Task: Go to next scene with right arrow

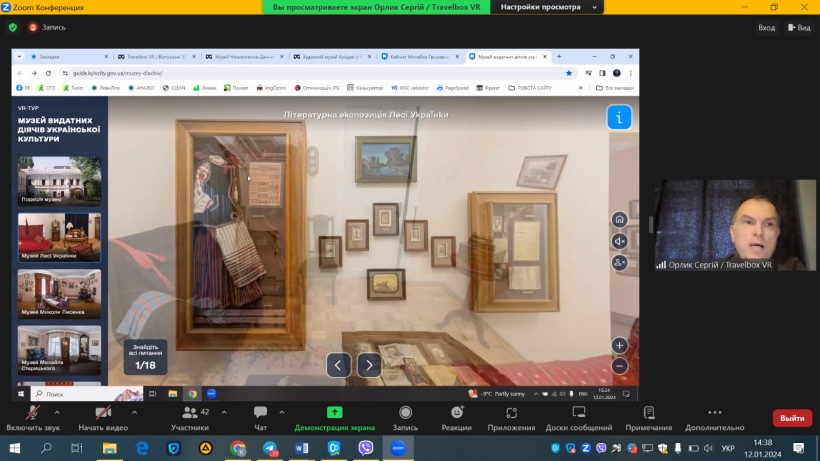Action: coord(369,365)
